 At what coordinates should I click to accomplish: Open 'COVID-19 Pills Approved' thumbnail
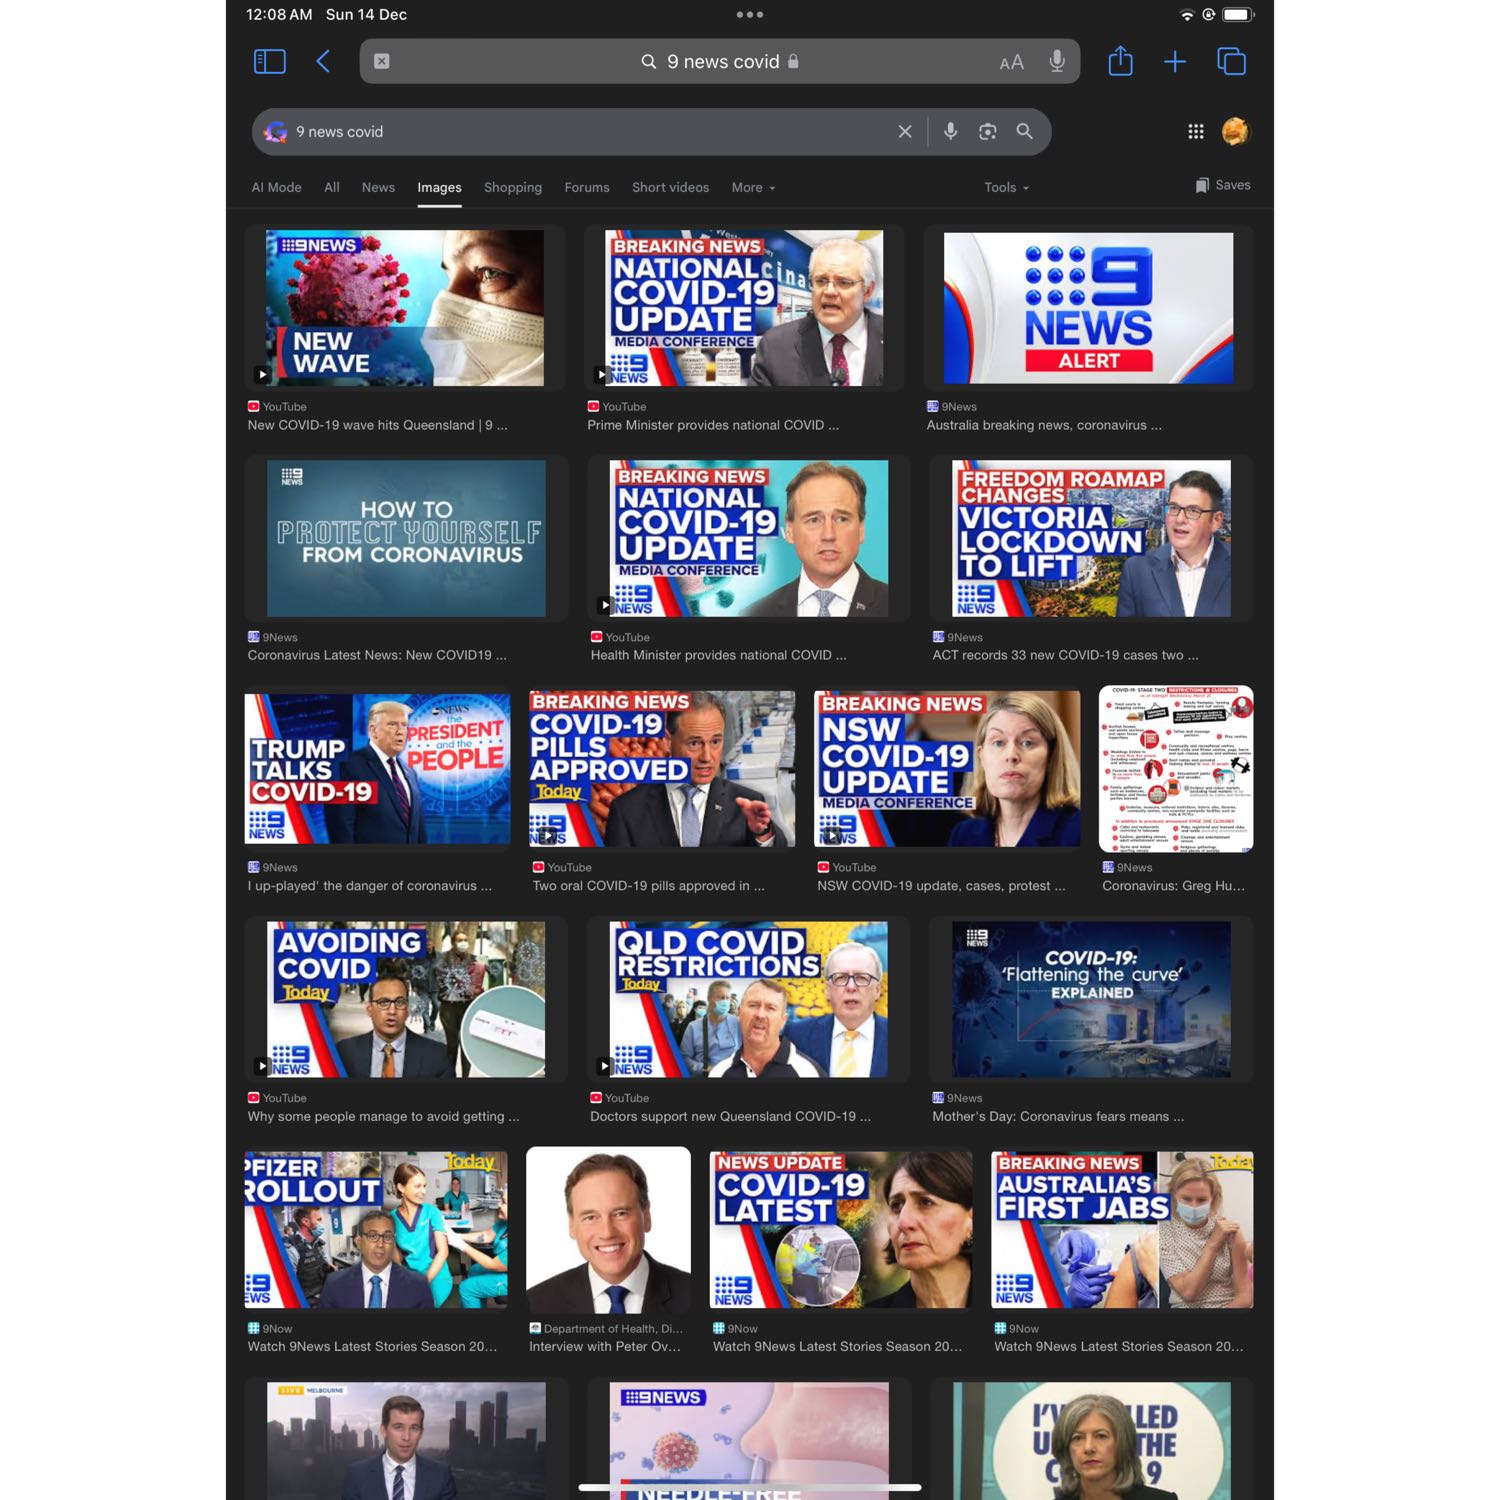[662, 769]
